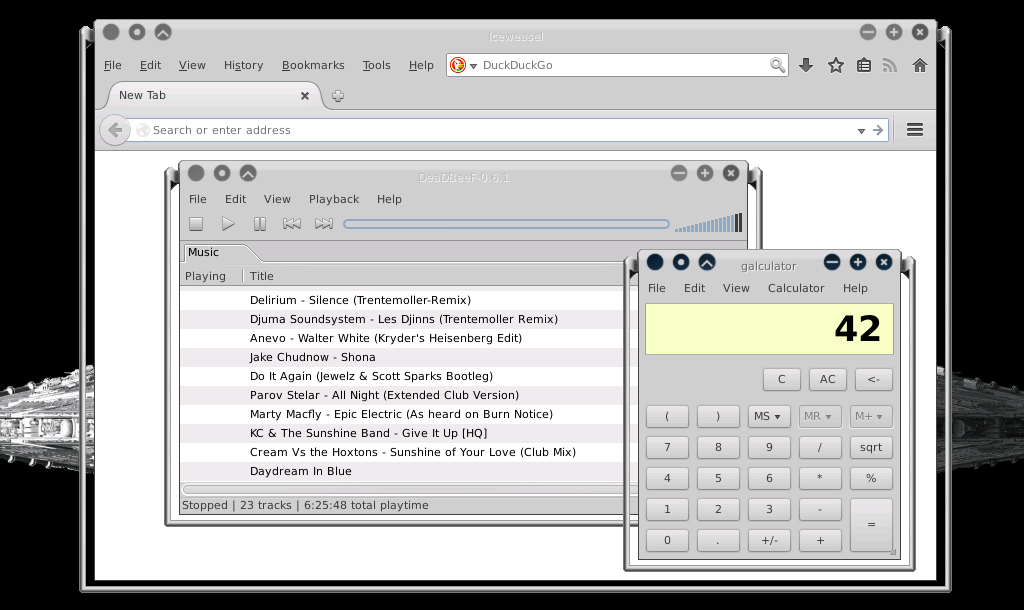This screenshot has height=610, width=1024.
Task: Sort by the Title column header
Action: pyautogui.click(x=432, y=276)
